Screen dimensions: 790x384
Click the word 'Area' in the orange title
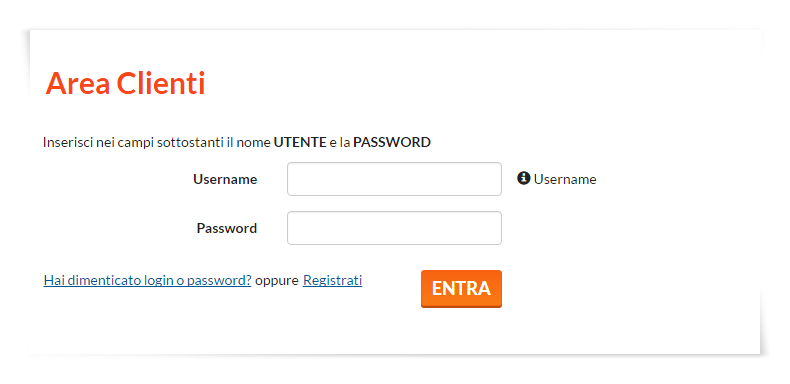coord(78,83)
